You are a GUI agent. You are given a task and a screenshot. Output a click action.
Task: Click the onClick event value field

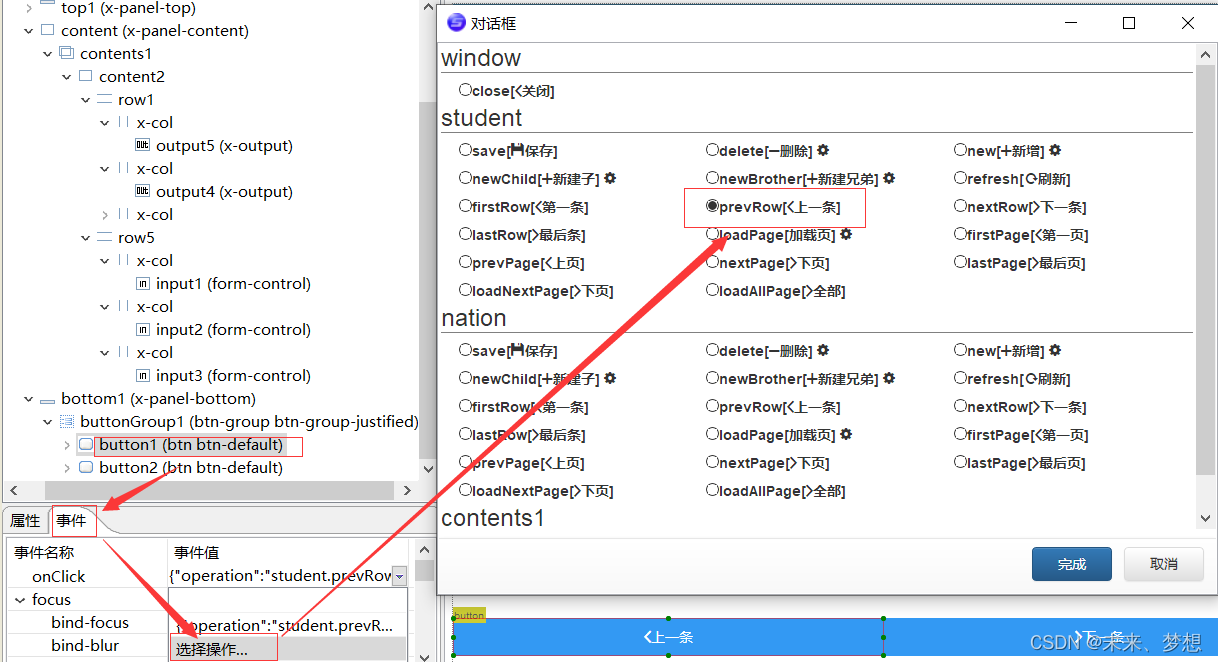(280, 576)
